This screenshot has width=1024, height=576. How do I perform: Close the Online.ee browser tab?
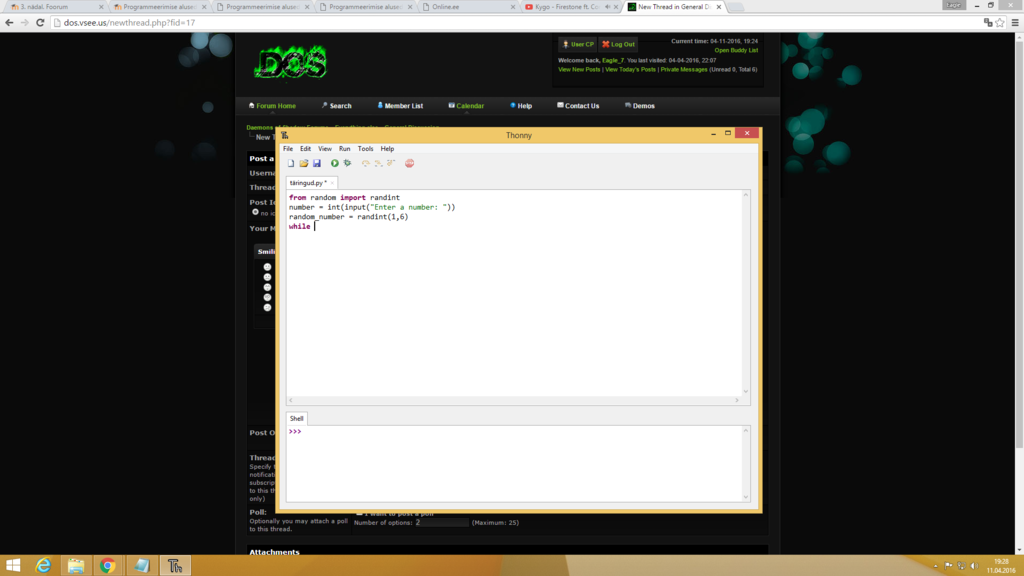pos(513,7)
